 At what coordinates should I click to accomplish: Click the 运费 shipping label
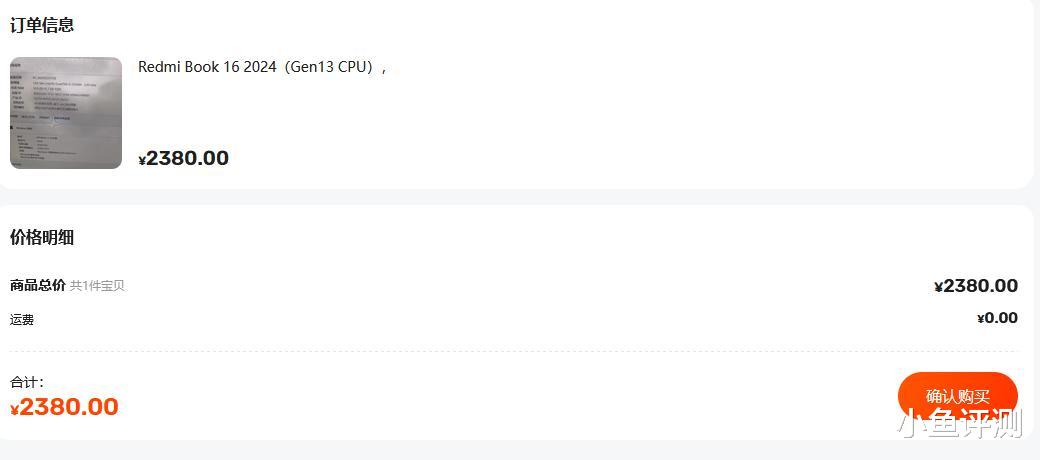click(22, 320)
